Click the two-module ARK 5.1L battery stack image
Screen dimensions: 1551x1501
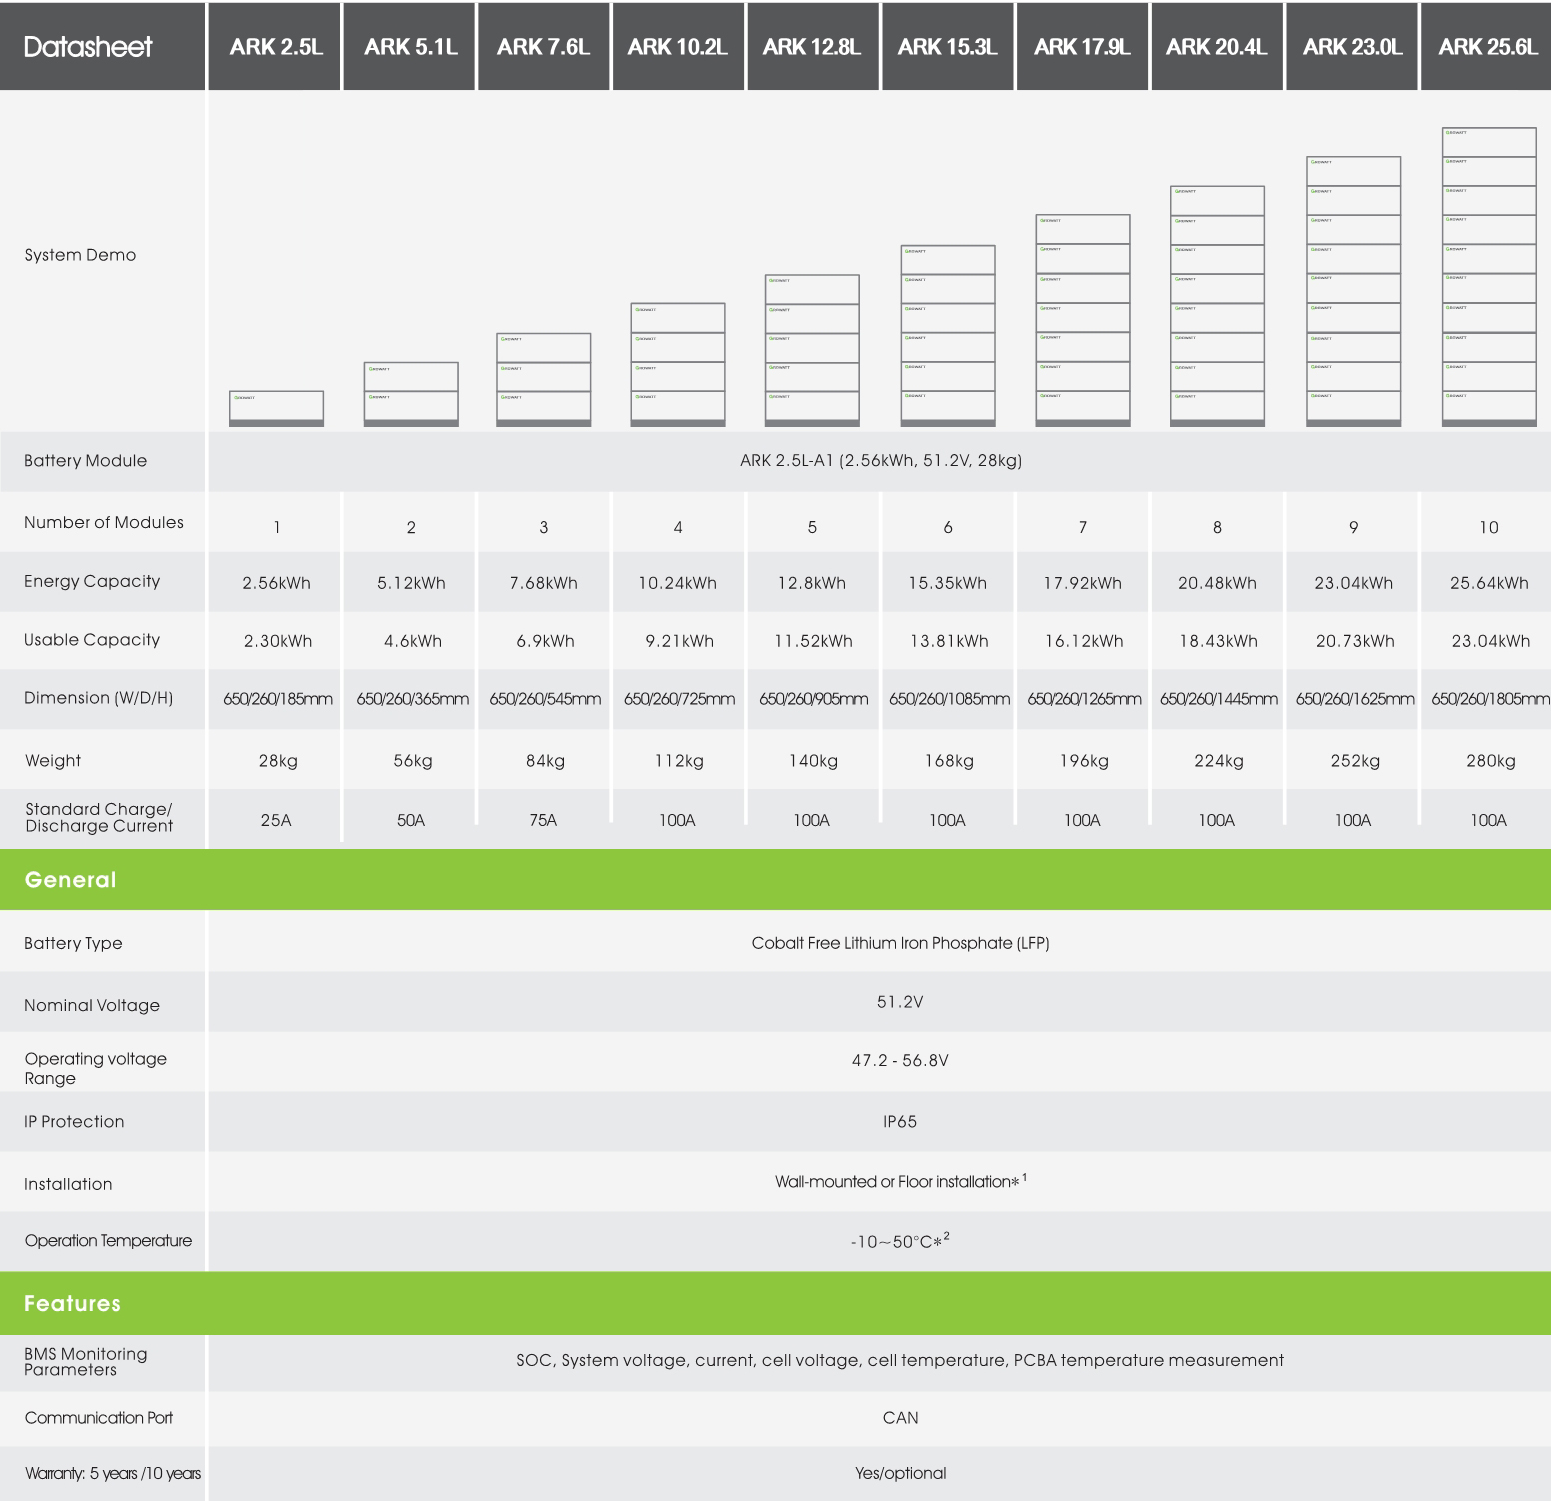pyautogui.click(x=411, y=394)
